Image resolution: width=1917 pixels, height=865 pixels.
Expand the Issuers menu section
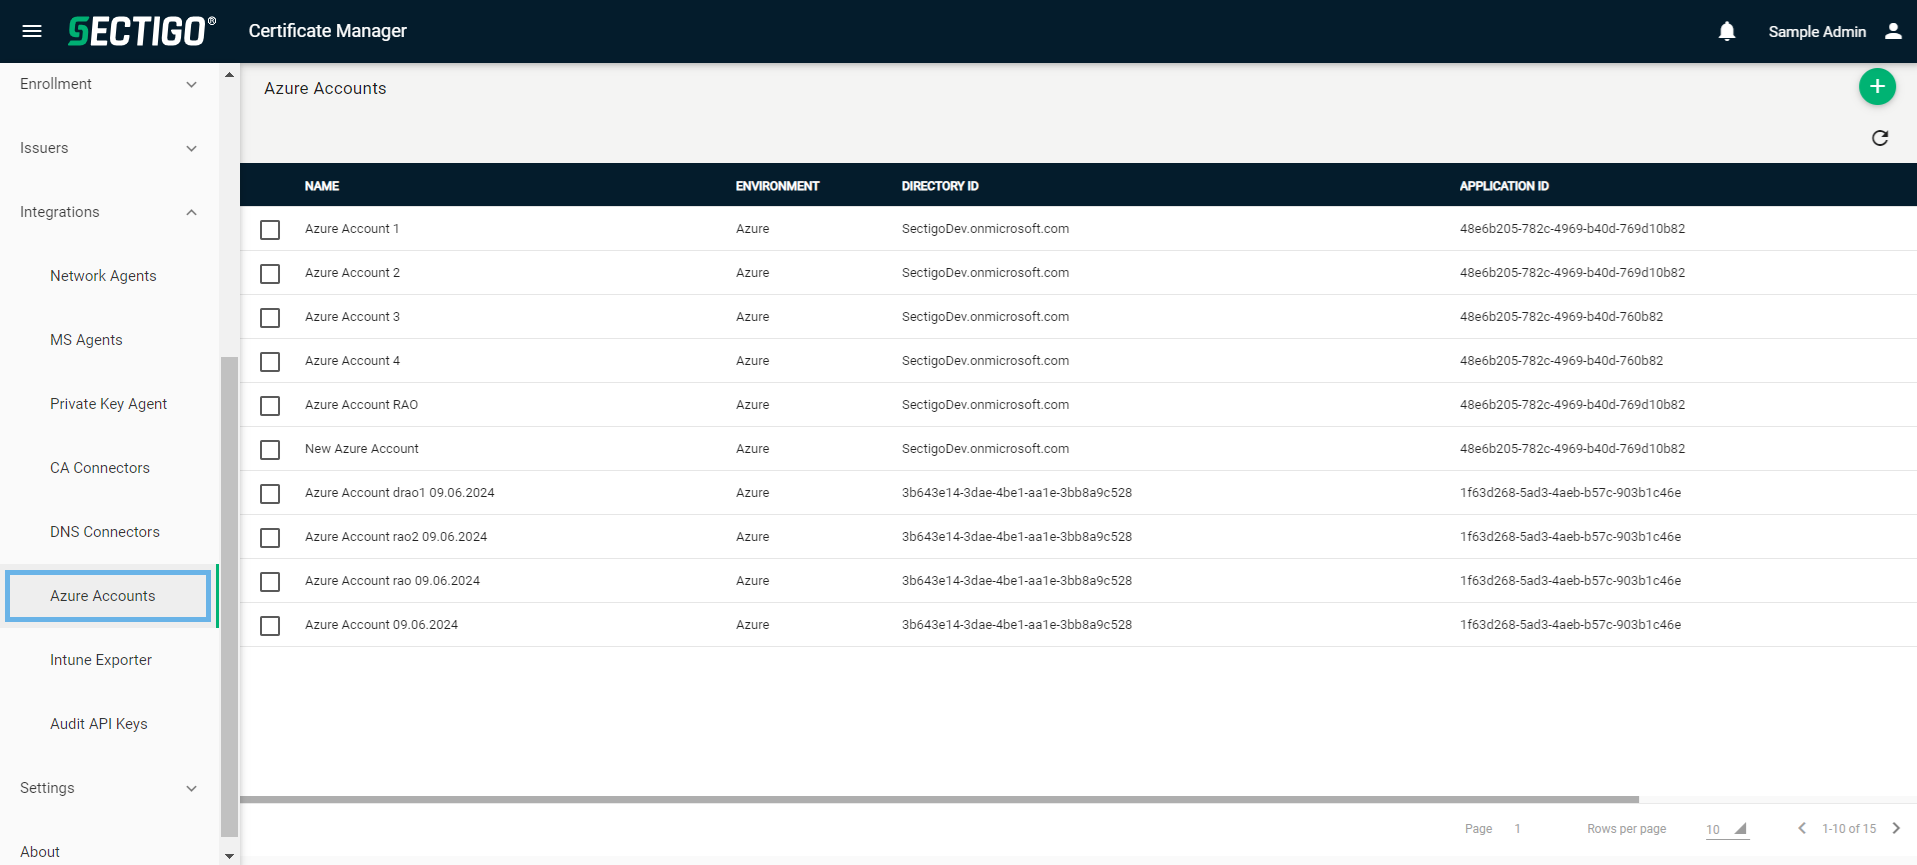coord(108,148)
